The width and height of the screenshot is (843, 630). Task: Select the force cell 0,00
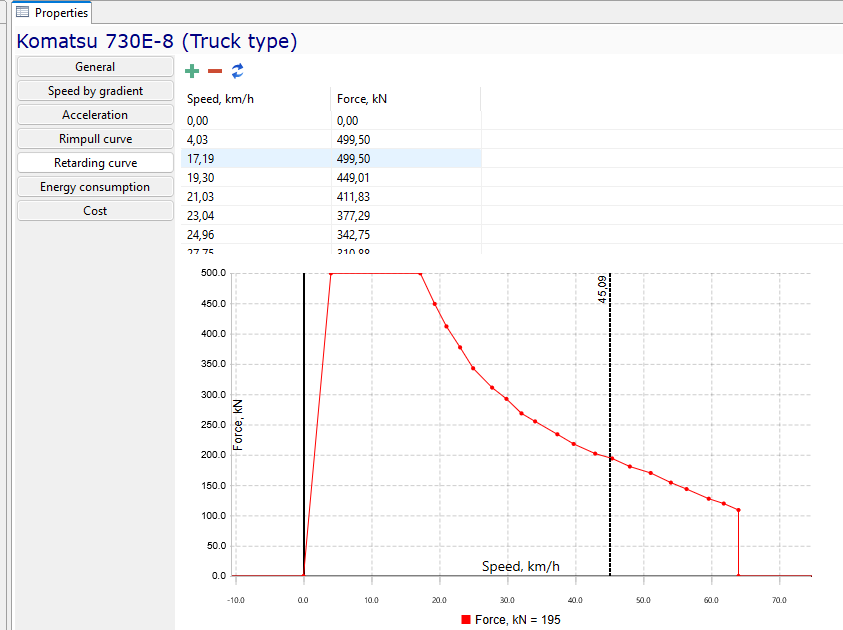point(406,121)
